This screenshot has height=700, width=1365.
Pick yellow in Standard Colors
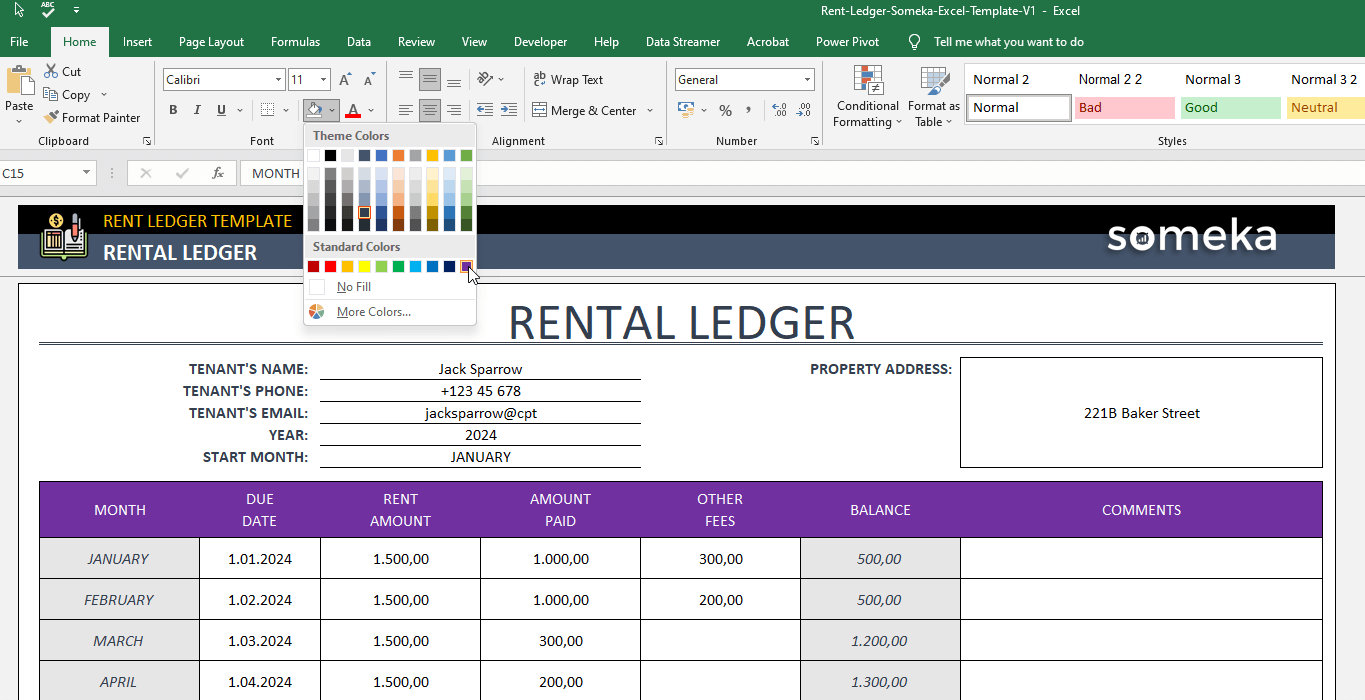364,266
